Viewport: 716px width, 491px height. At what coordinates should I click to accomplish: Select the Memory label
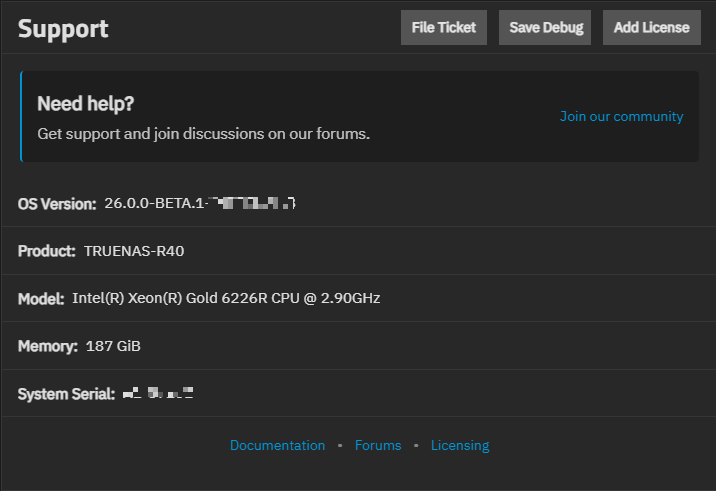click(x=48, y=346)
